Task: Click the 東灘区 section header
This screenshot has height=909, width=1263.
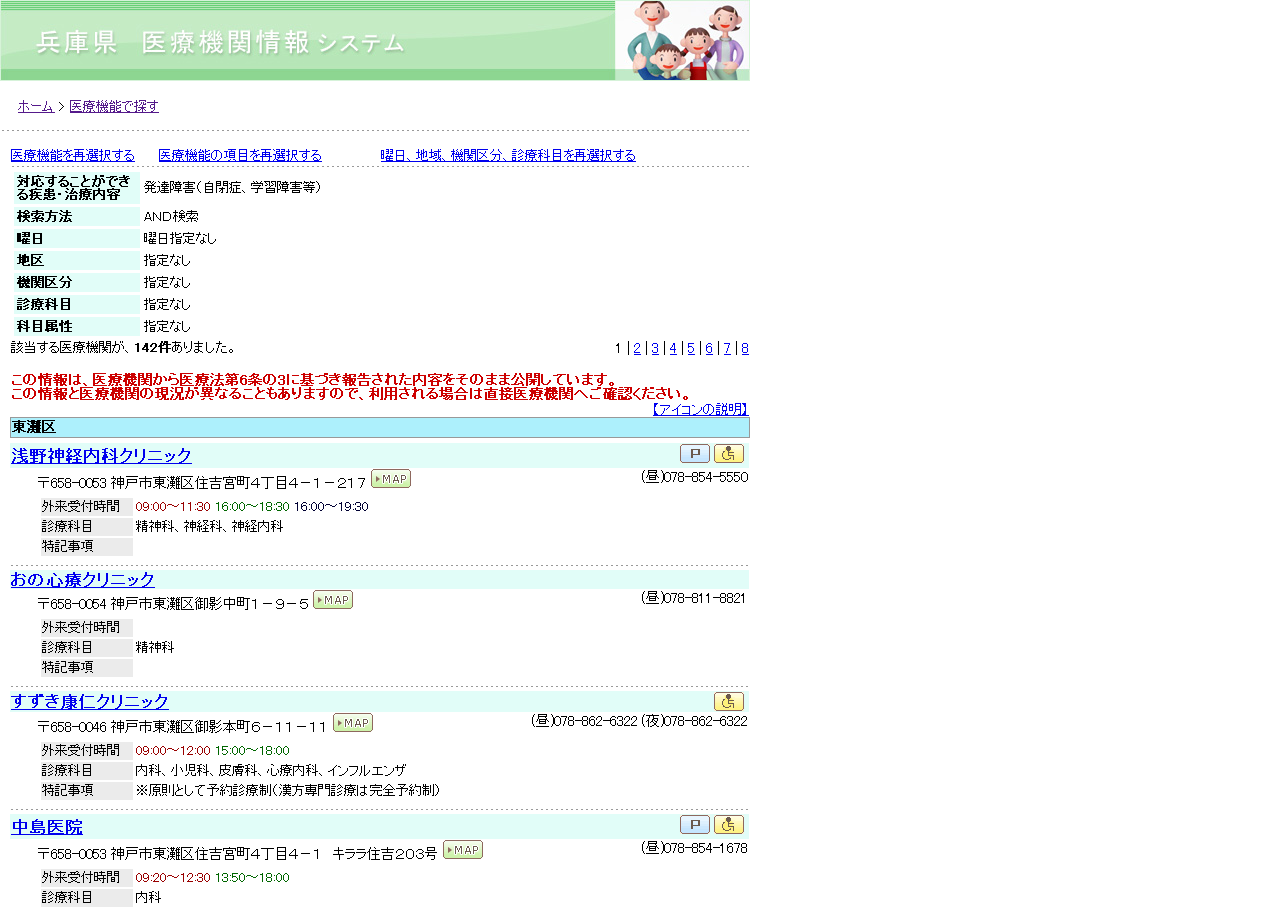Action: pyautogui.click(x=380, y=427)
